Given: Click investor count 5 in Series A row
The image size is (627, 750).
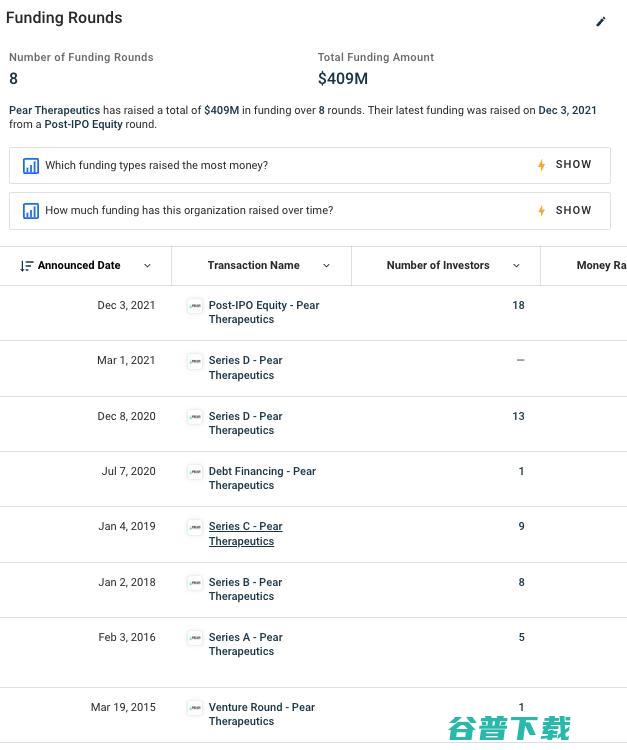Looking at the screenshot, I should (x=521, y=638).
